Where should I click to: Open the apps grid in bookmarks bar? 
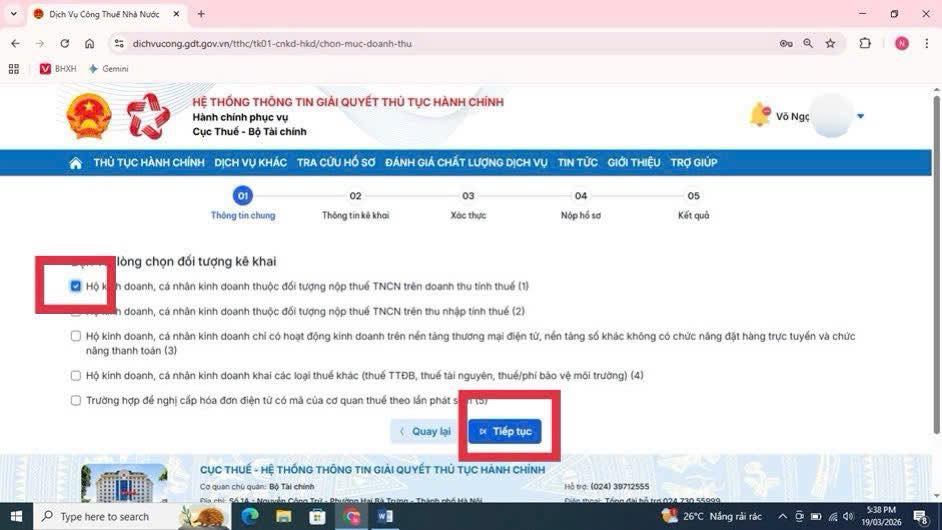[x=14, y=69]
